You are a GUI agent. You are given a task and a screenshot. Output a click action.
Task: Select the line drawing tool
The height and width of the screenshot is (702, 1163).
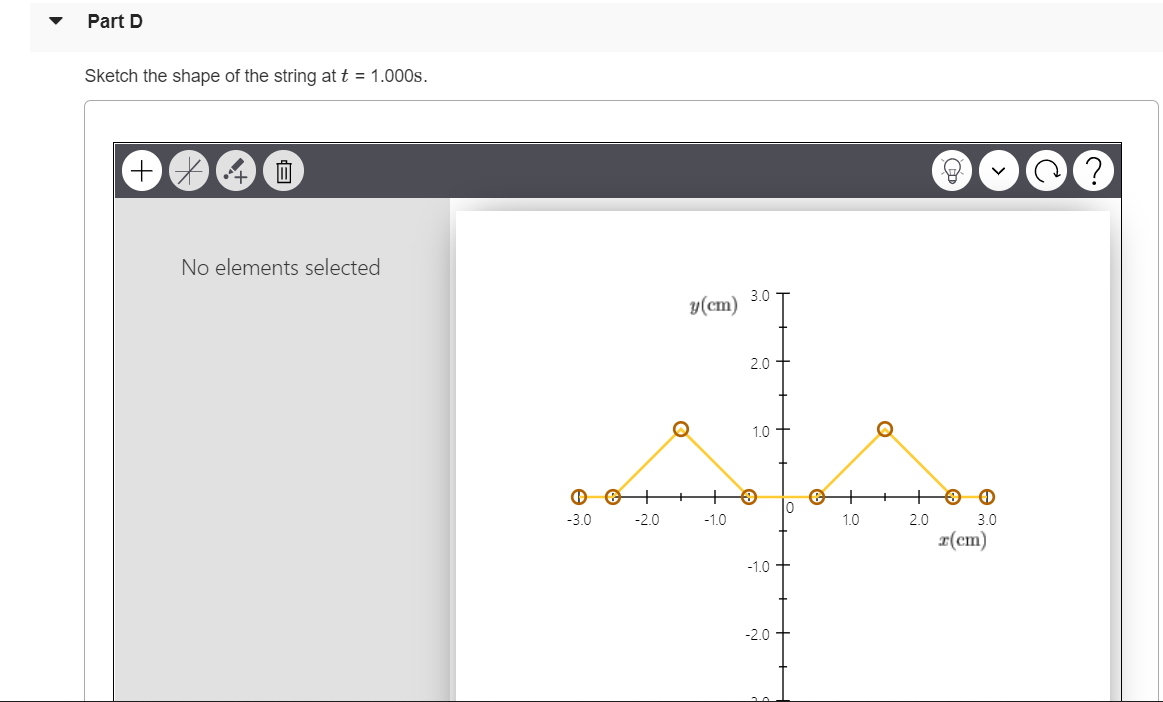coord(188,170)
